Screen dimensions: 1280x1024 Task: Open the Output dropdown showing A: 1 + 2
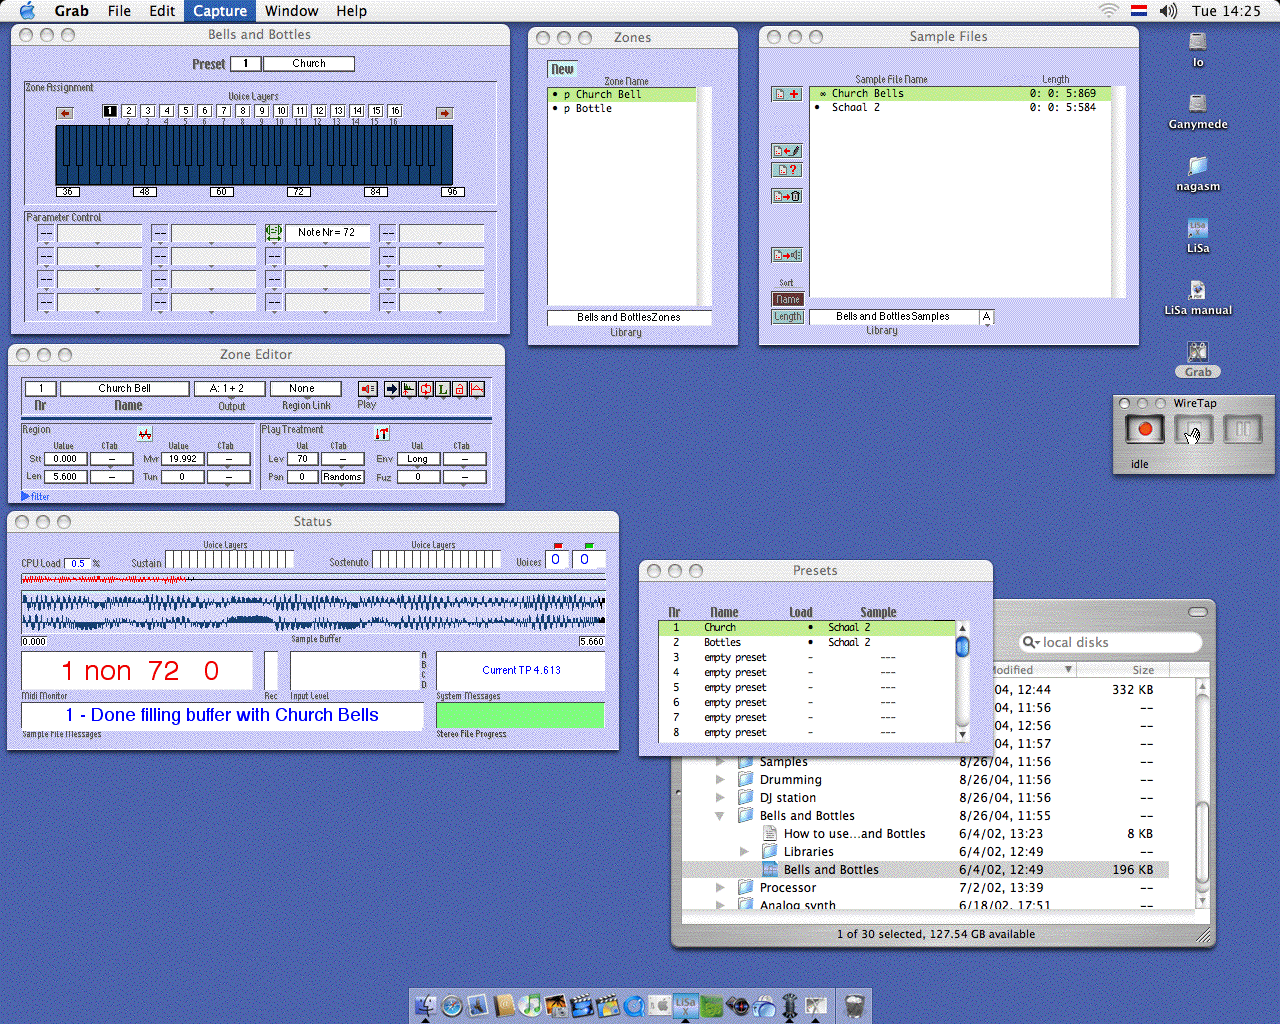(x=230, y=388)
